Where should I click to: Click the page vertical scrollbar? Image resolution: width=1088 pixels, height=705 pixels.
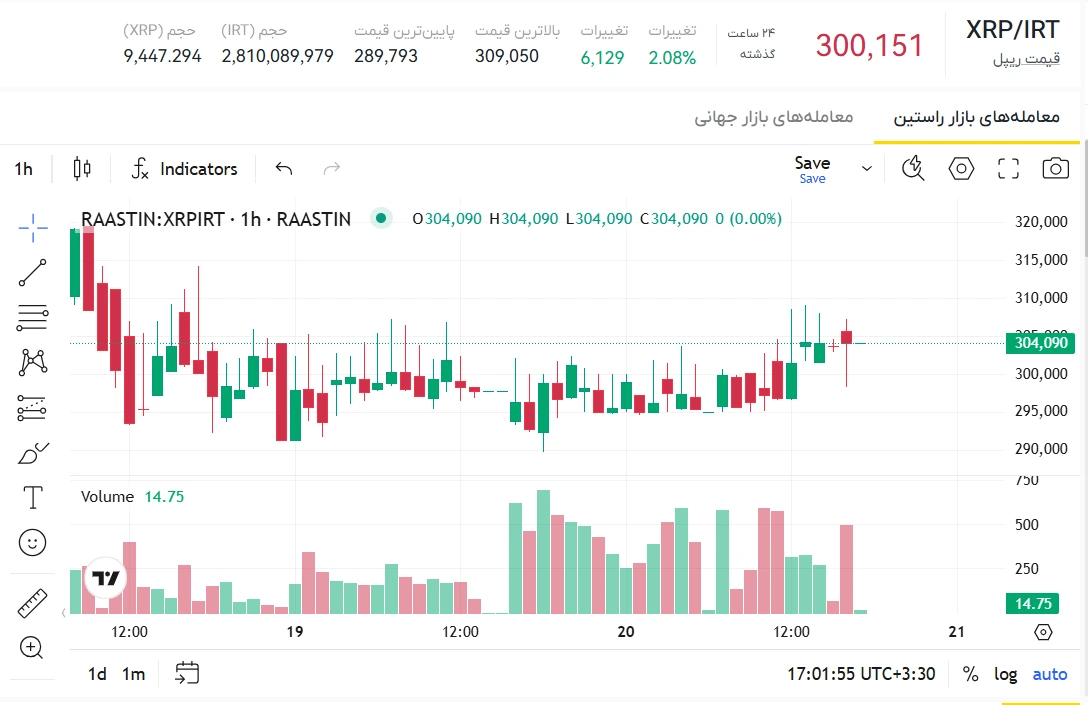coord(1085,198)
